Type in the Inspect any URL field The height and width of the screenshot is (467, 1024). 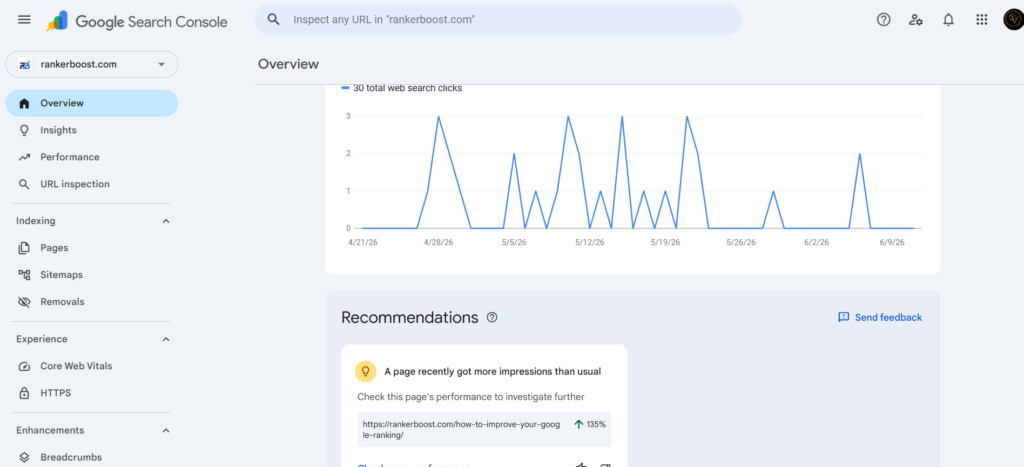click(x=498, y=20)
